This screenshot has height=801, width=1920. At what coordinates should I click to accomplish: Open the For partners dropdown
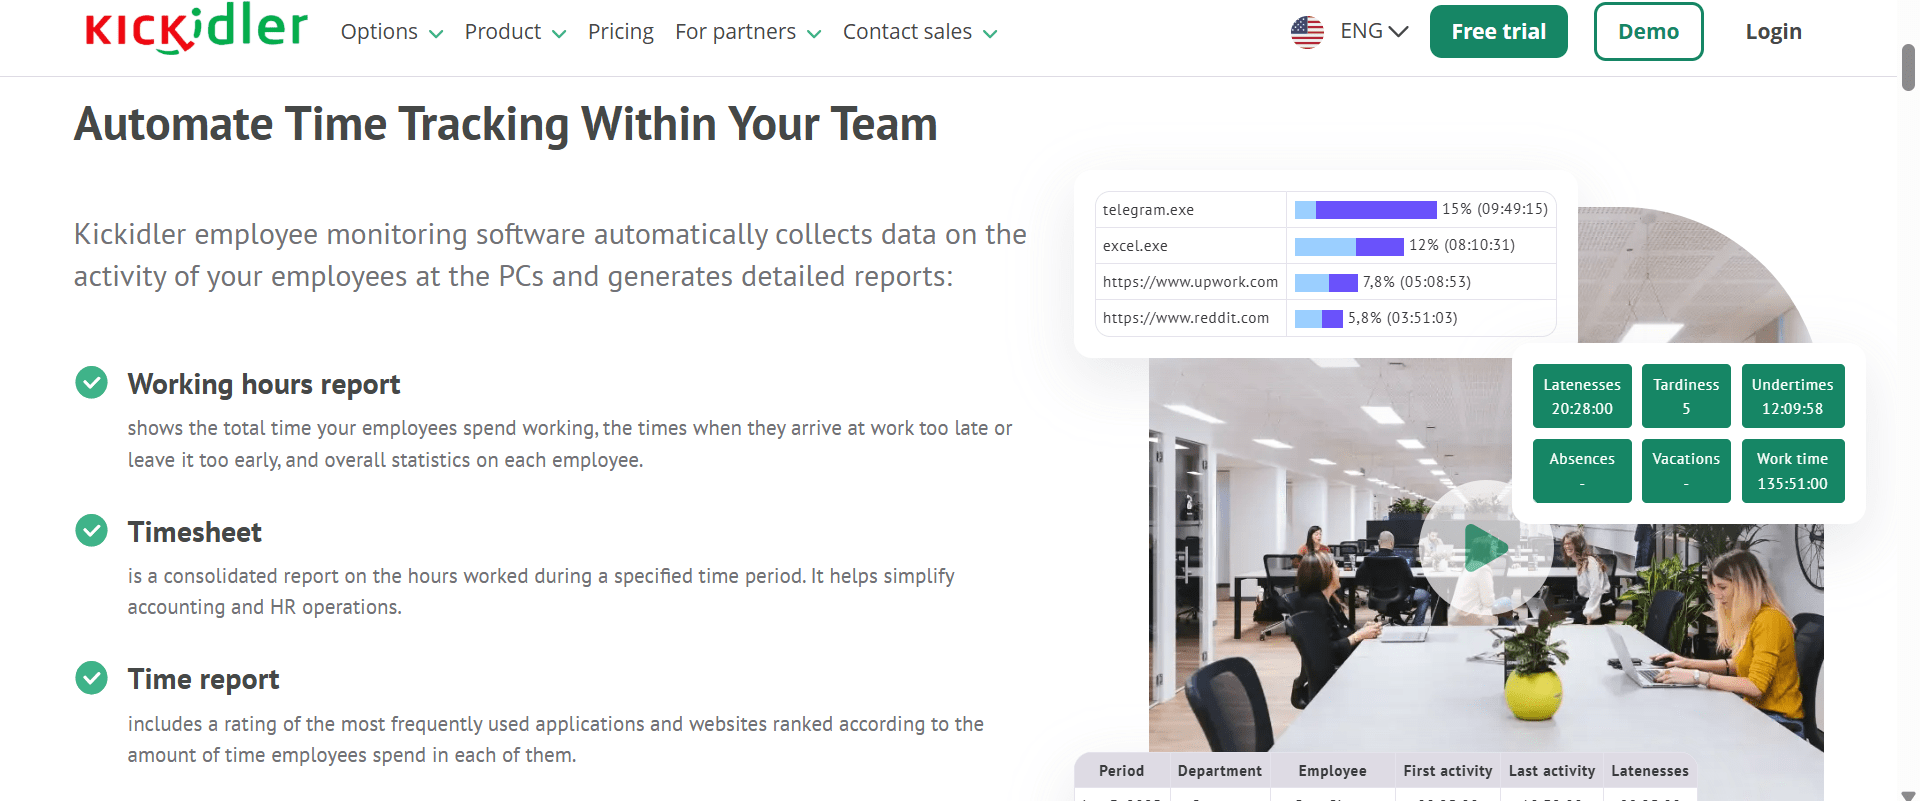[x=748, y=32]
